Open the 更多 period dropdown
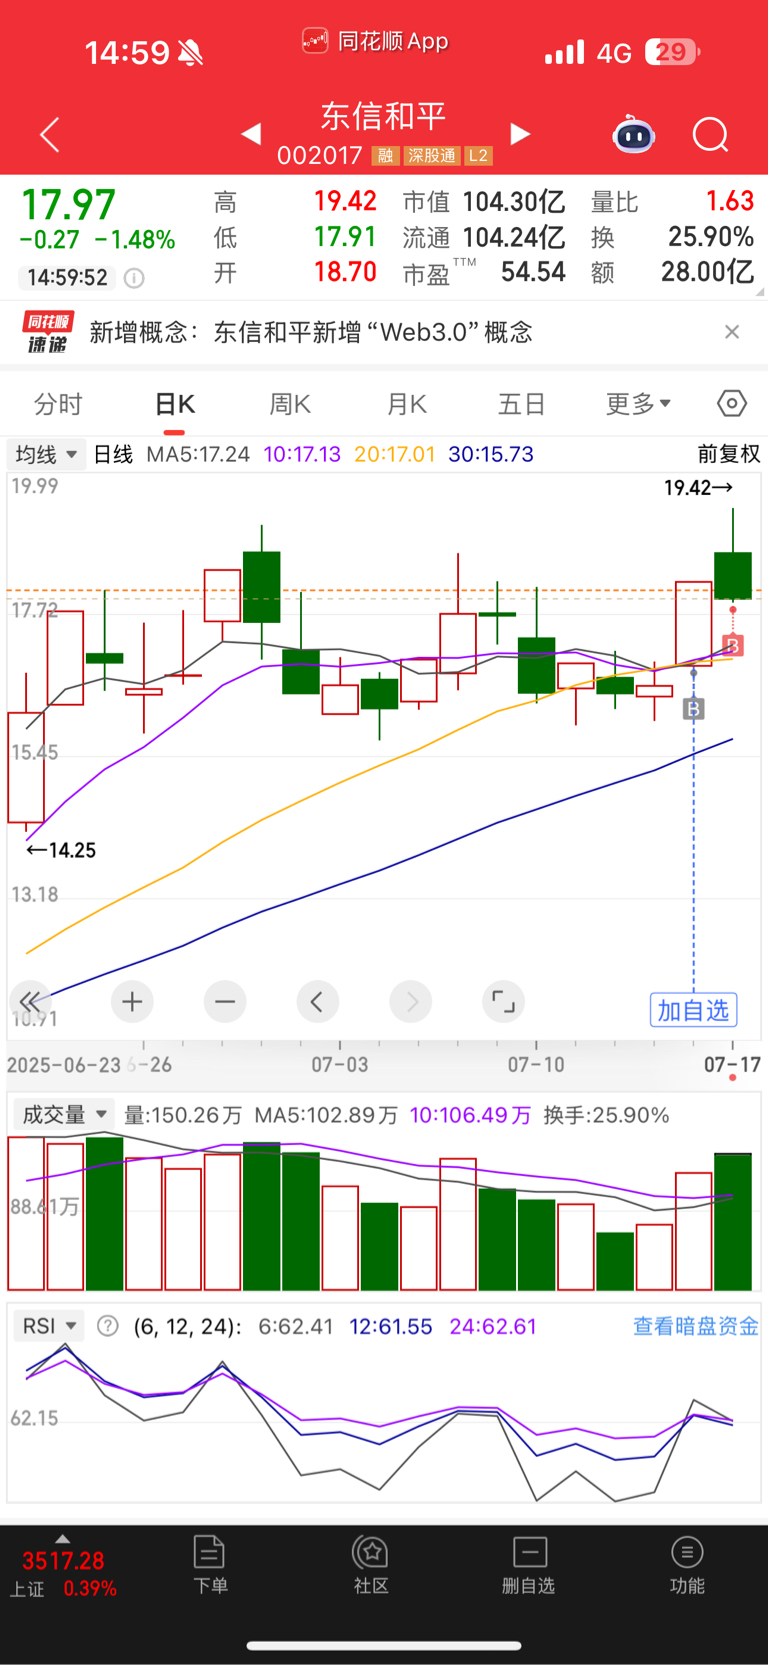 point(638,404)
